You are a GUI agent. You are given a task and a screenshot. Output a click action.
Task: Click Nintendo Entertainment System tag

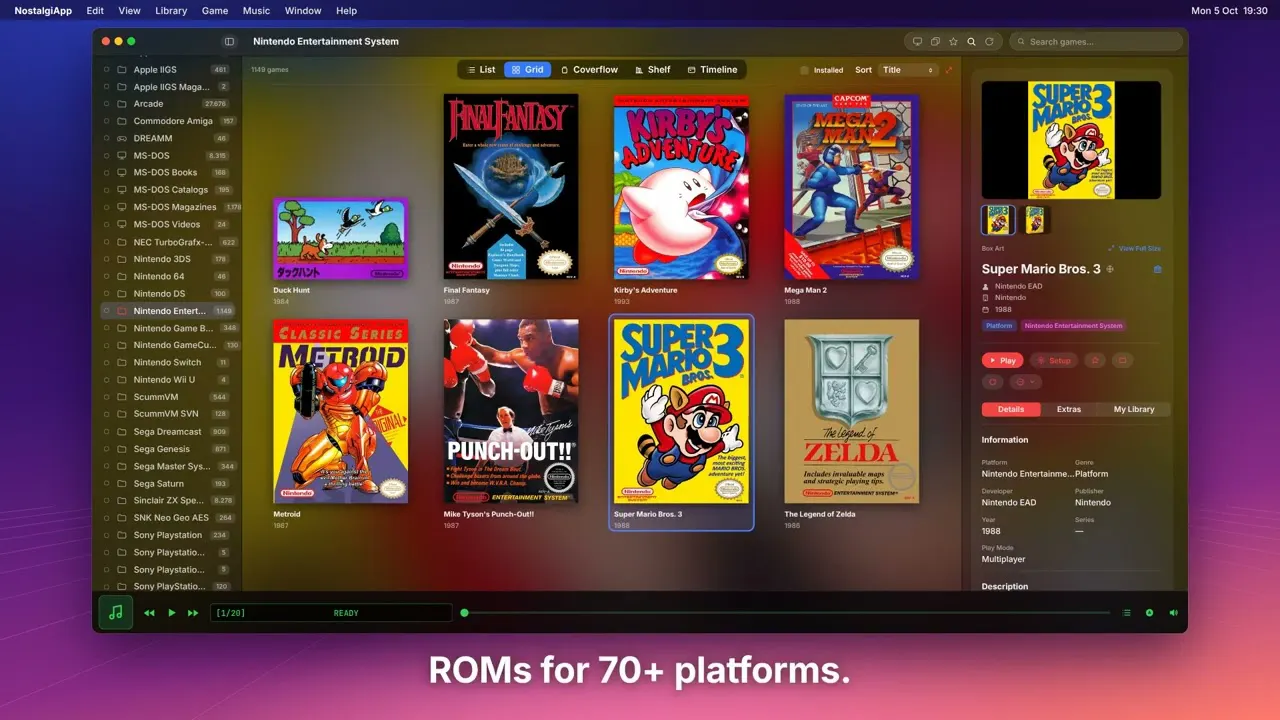coord(1073,326)
